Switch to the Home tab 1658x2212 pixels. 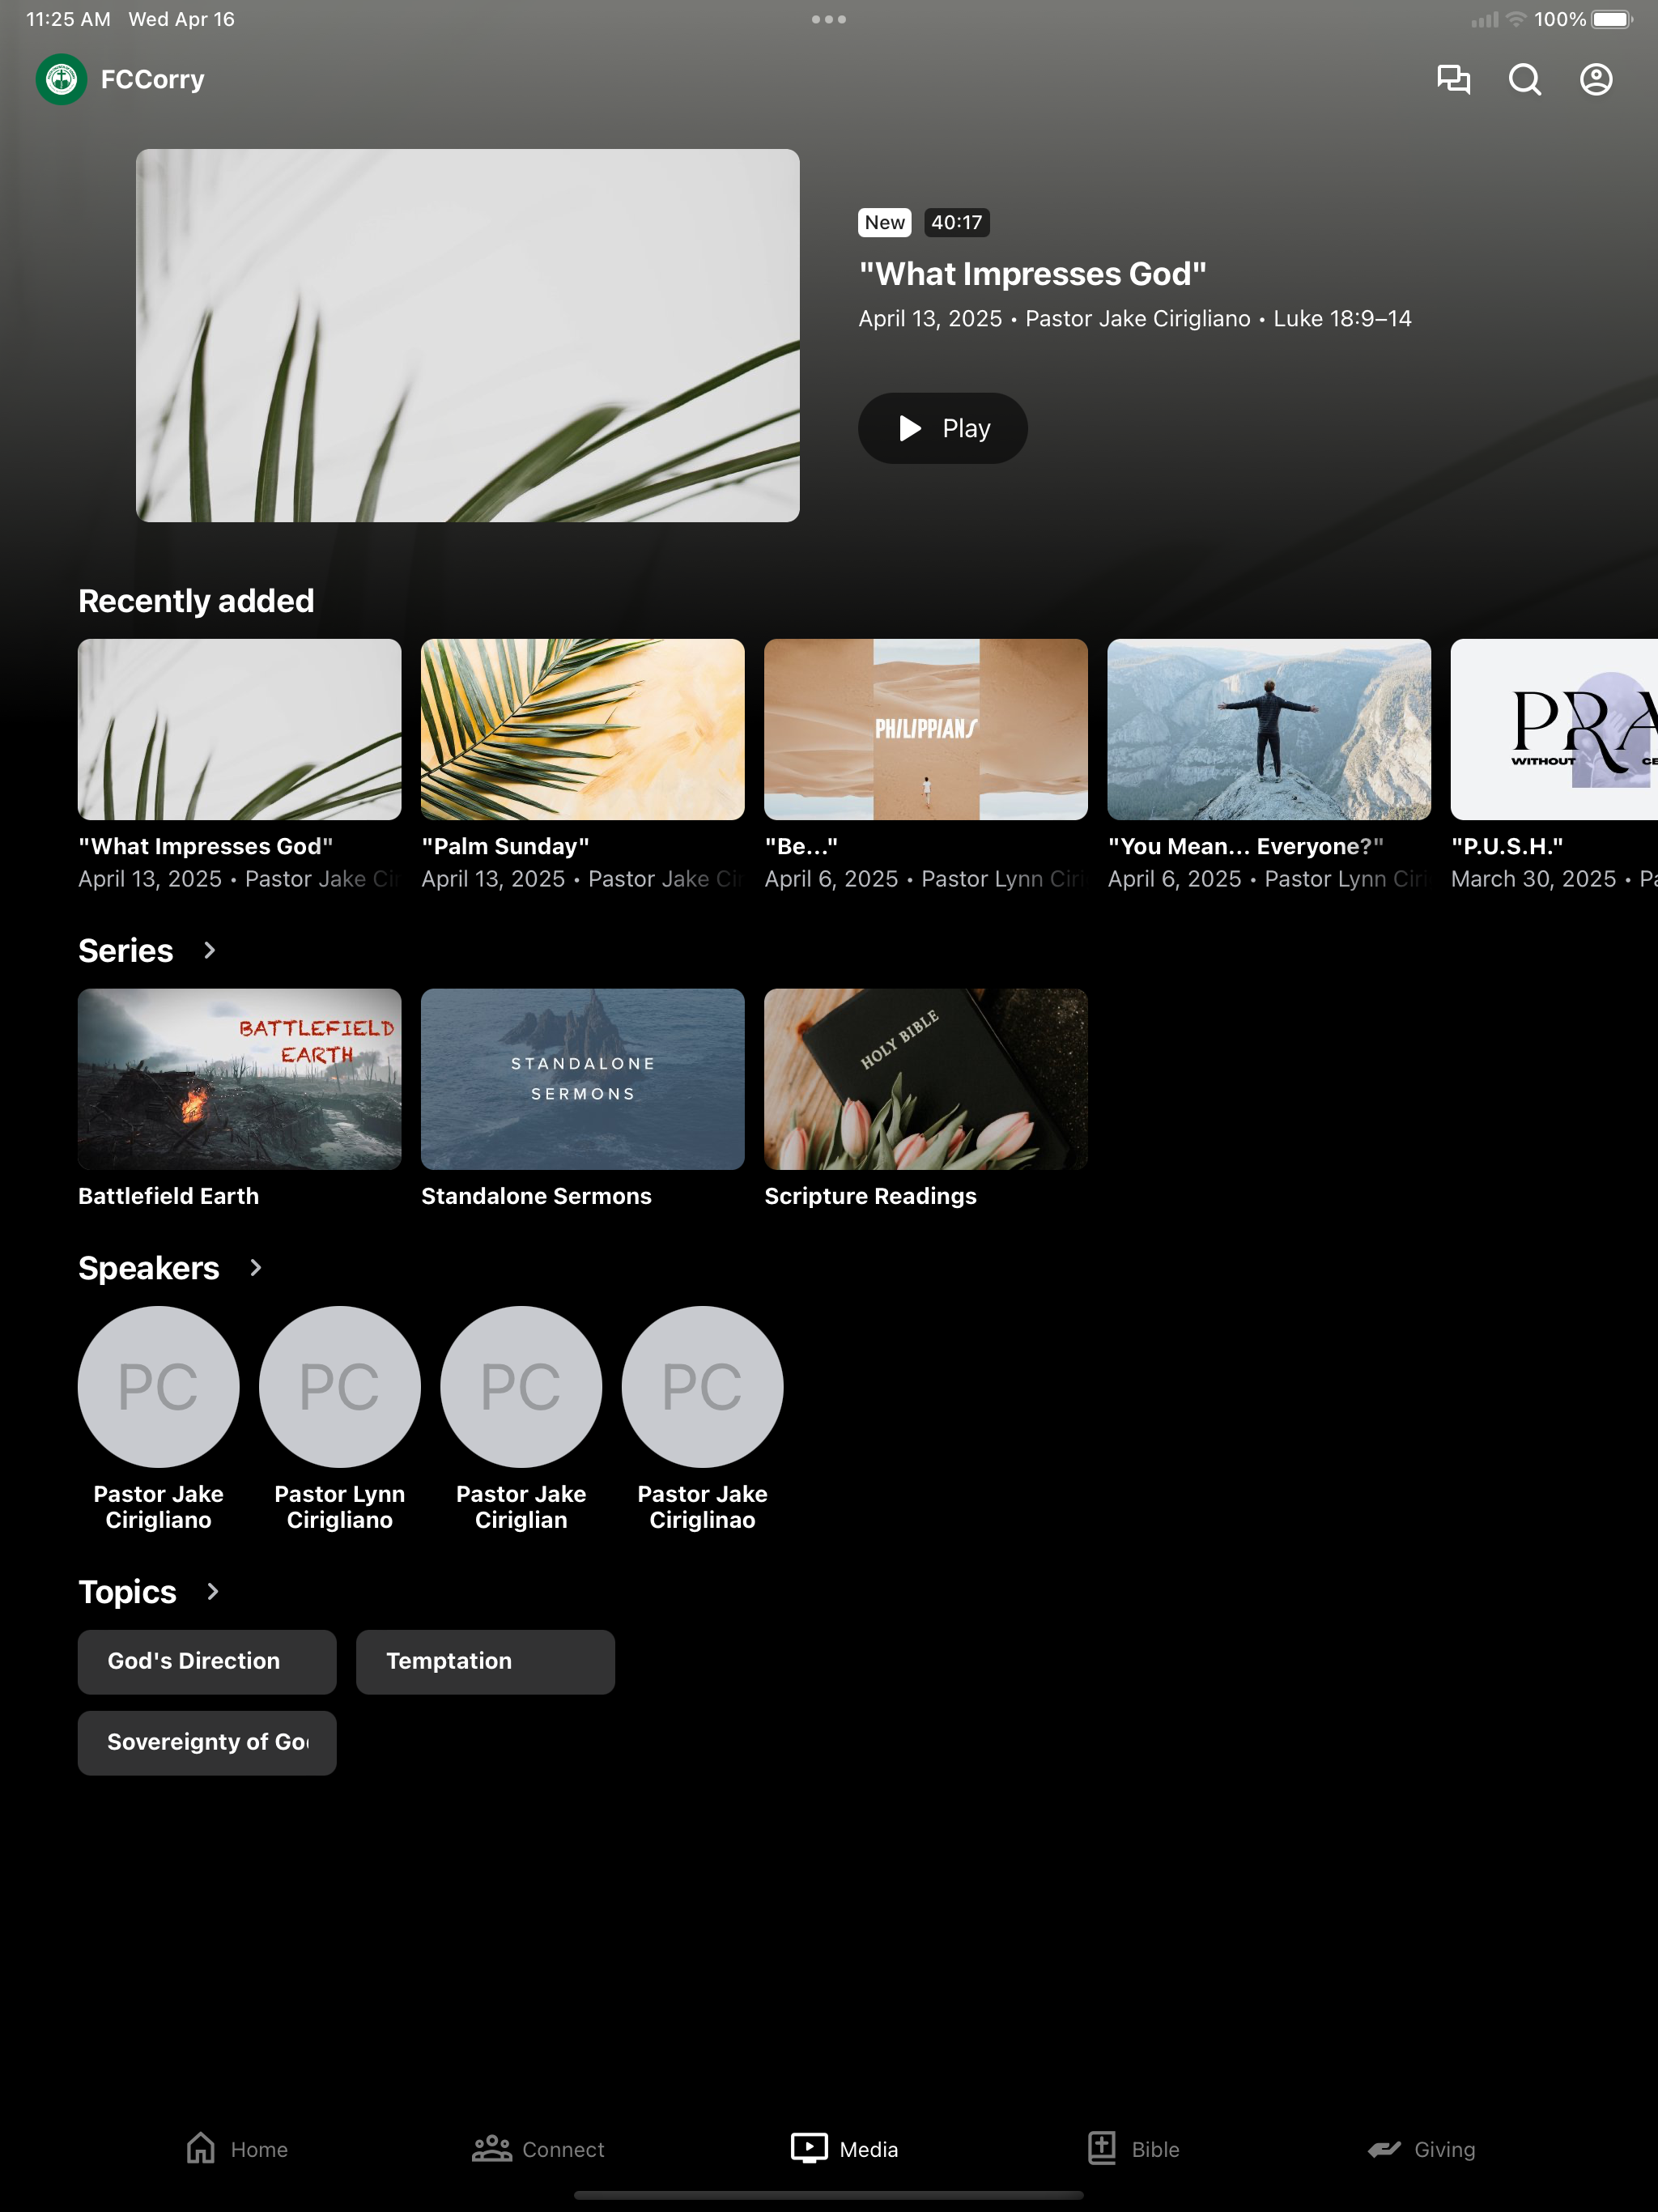click(x=237, y=2149)
